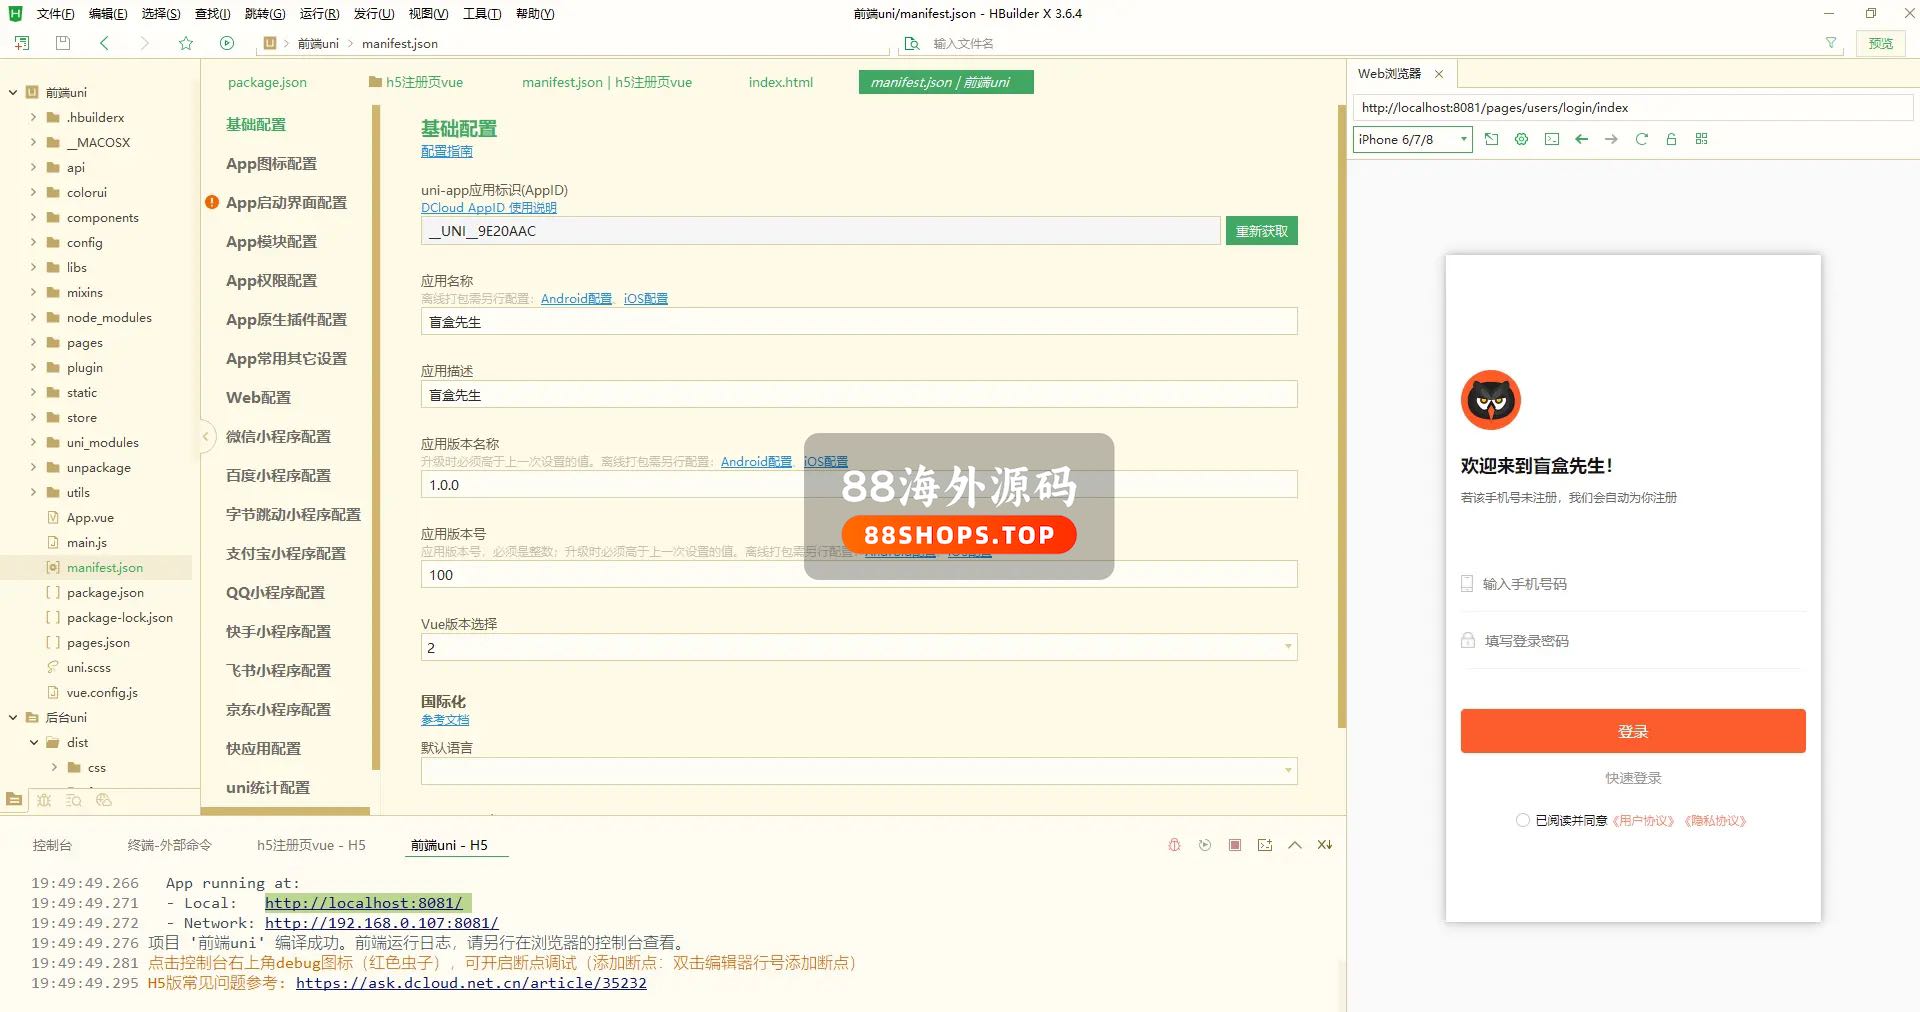Click the 重新获取 button next to AppID
Viewport: 1920px width, 1012px height.
pyautogui.click(x=1261, y=231)
